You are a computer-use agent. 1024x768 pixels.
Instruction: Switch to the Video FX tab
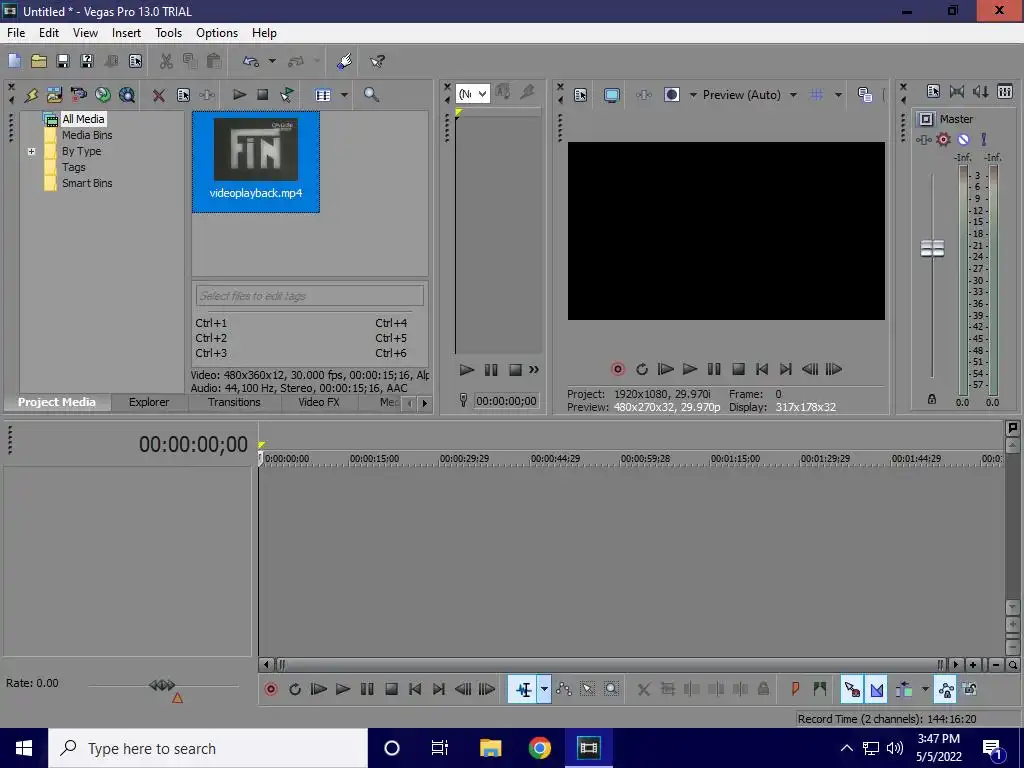tap(319, 402)
